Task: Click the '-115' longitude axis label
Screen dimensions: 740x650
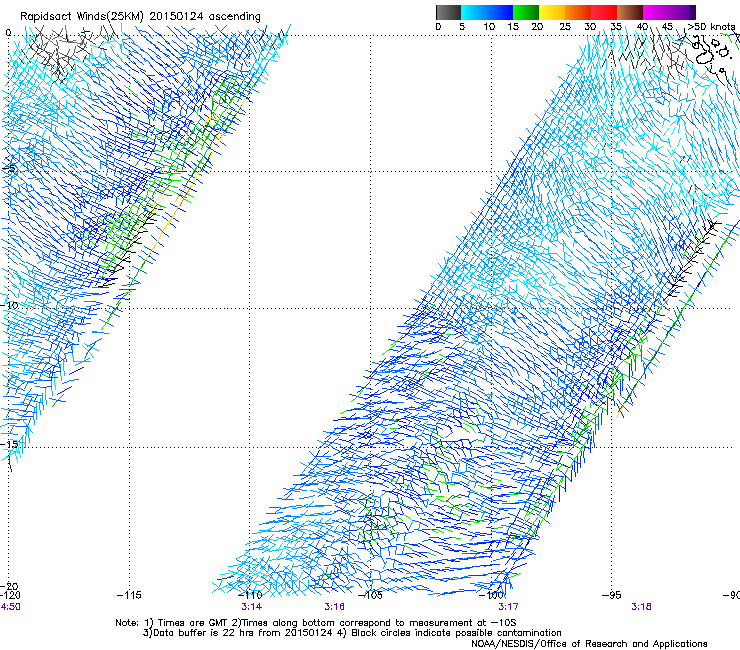Action: (129, 595)
